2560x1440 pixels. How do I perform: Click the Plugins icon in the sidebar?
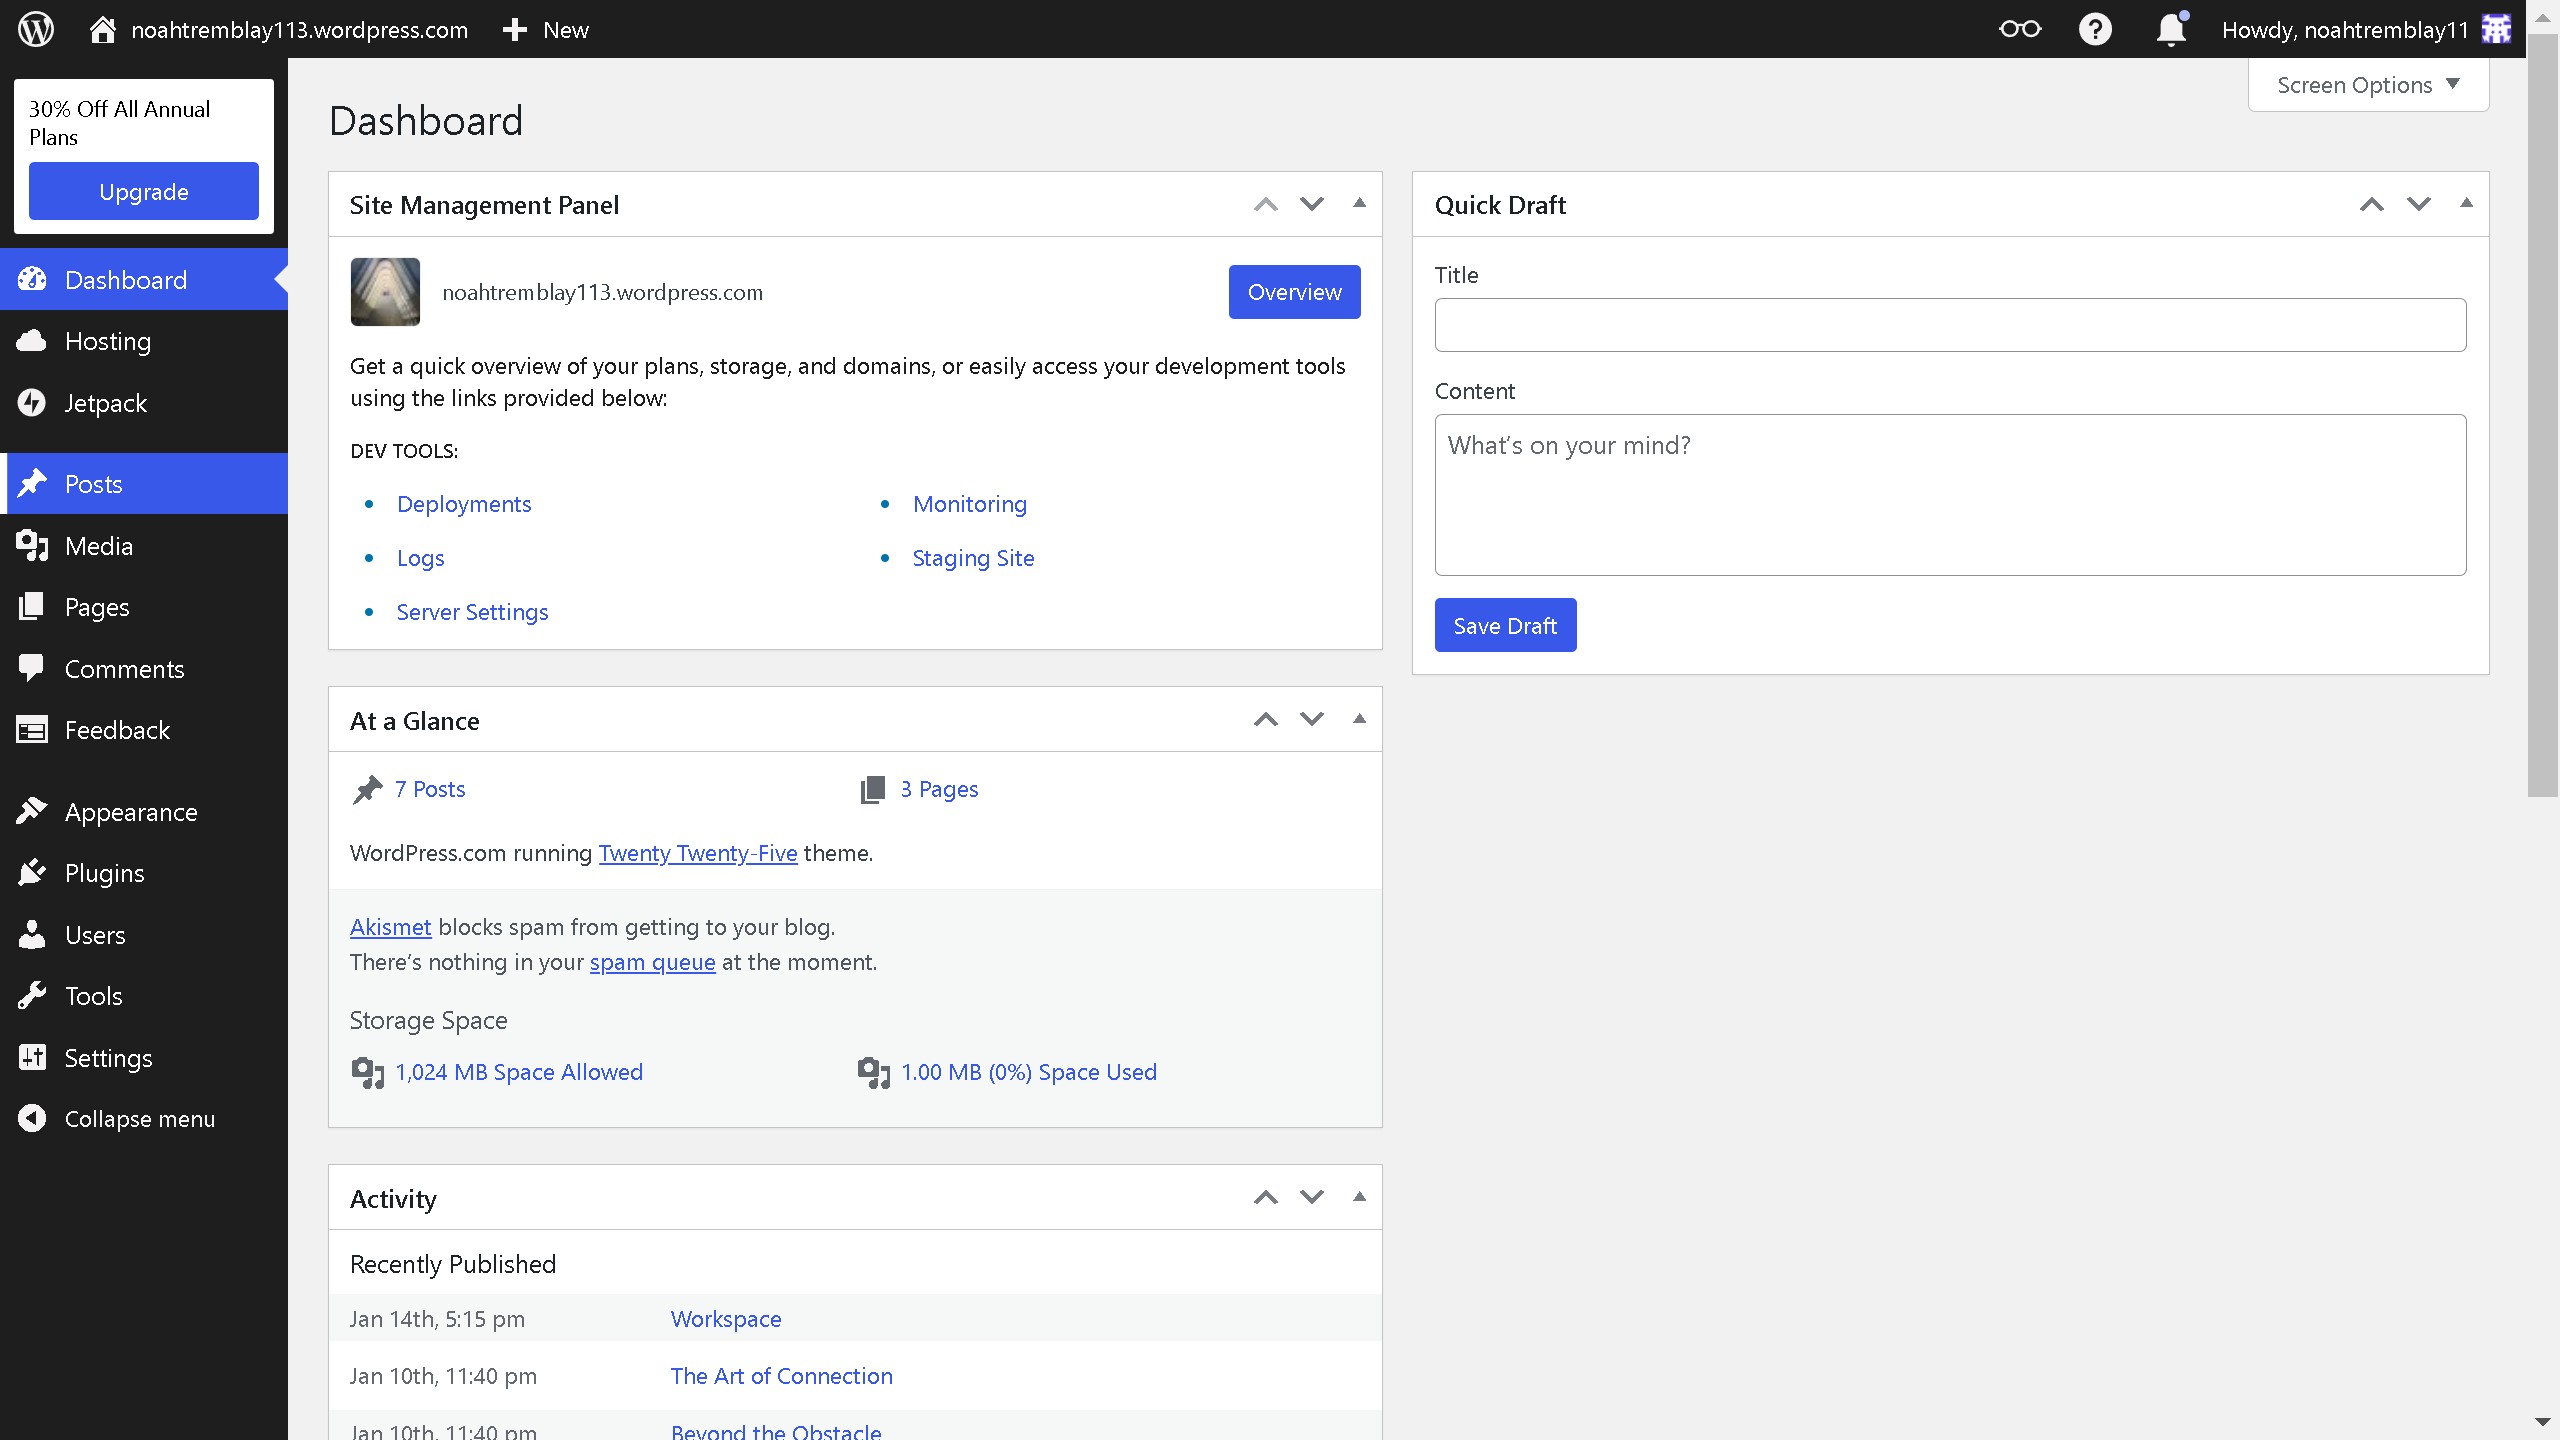(x=31, y=871)
